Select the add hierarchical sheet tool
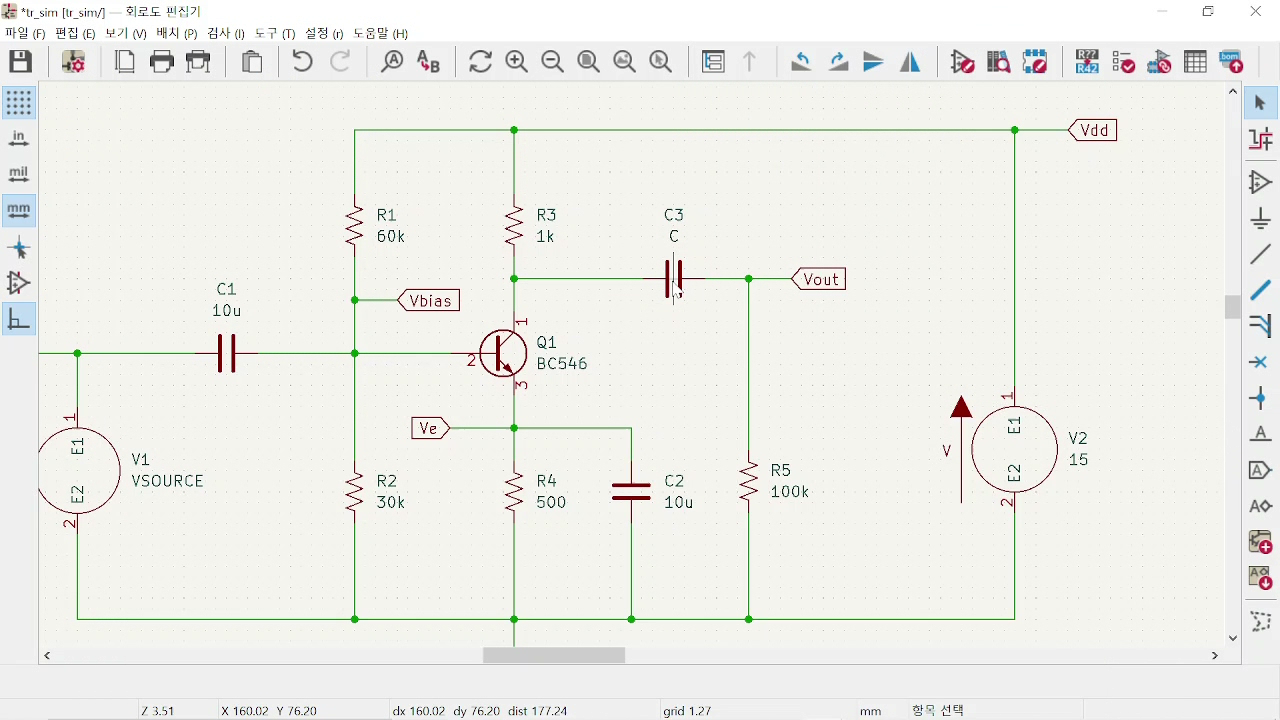 click(x=1260, y=542)
